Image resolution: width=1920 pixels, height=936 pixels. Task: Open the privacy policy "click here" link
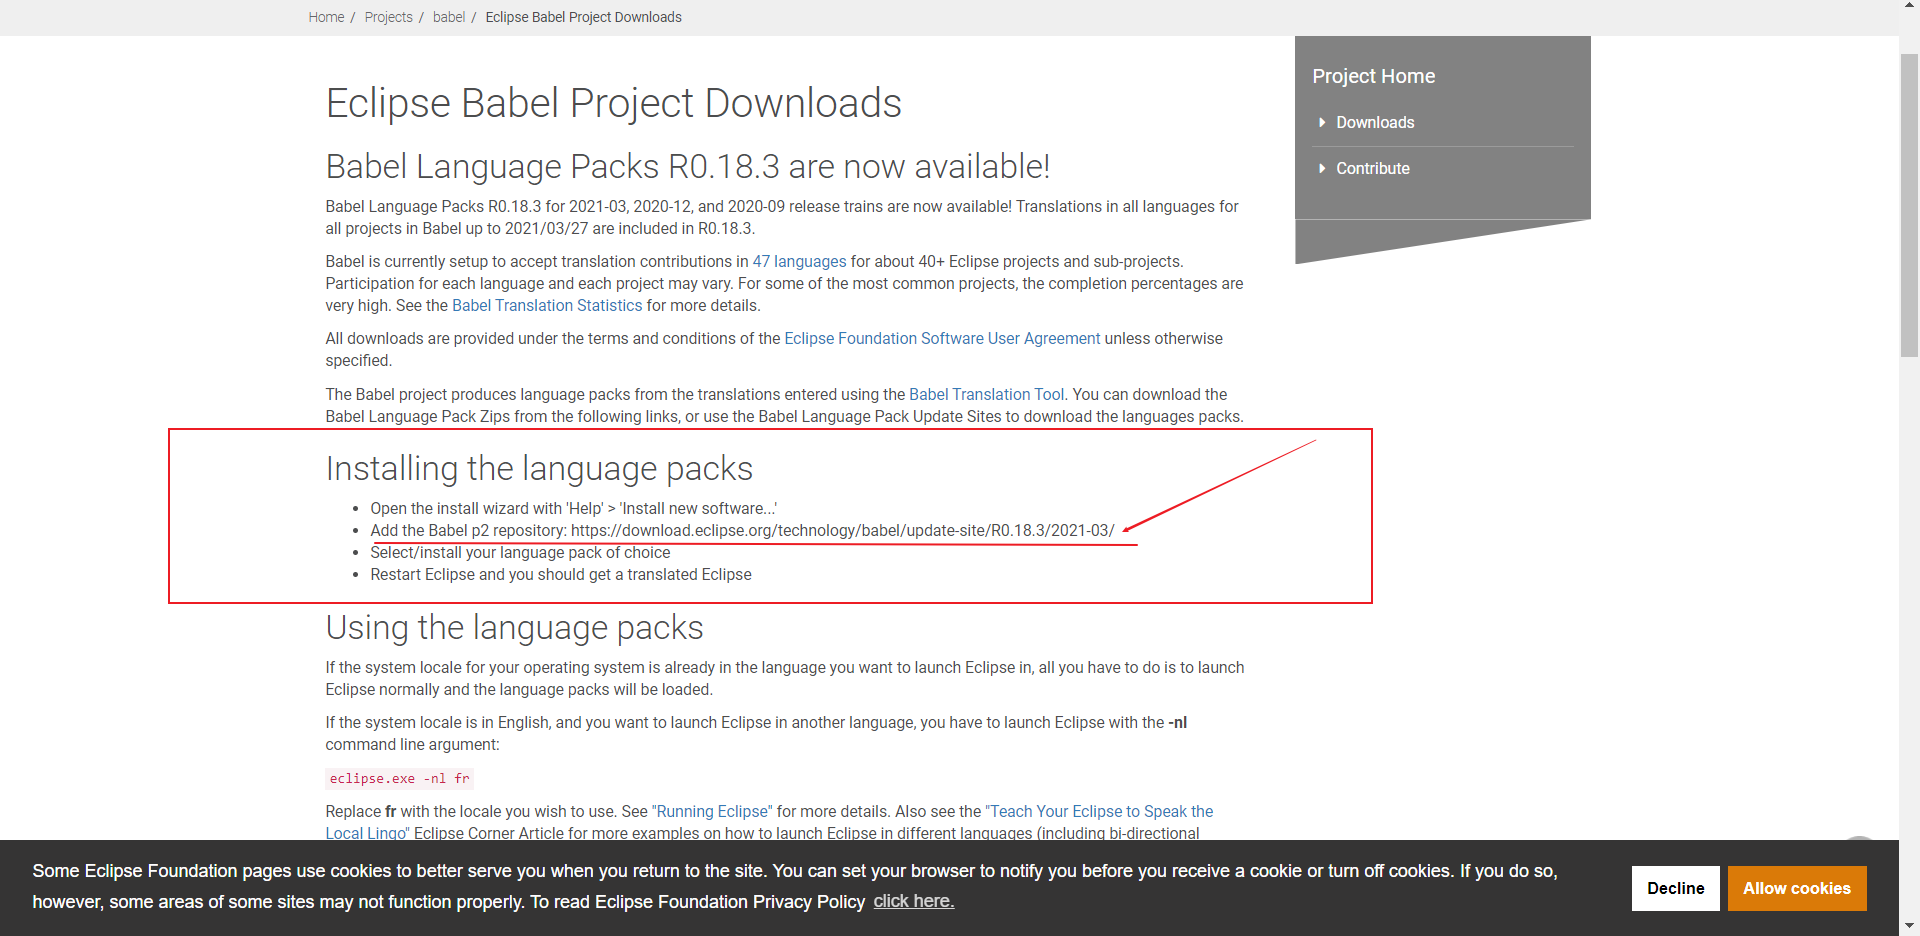click(913, 901)
